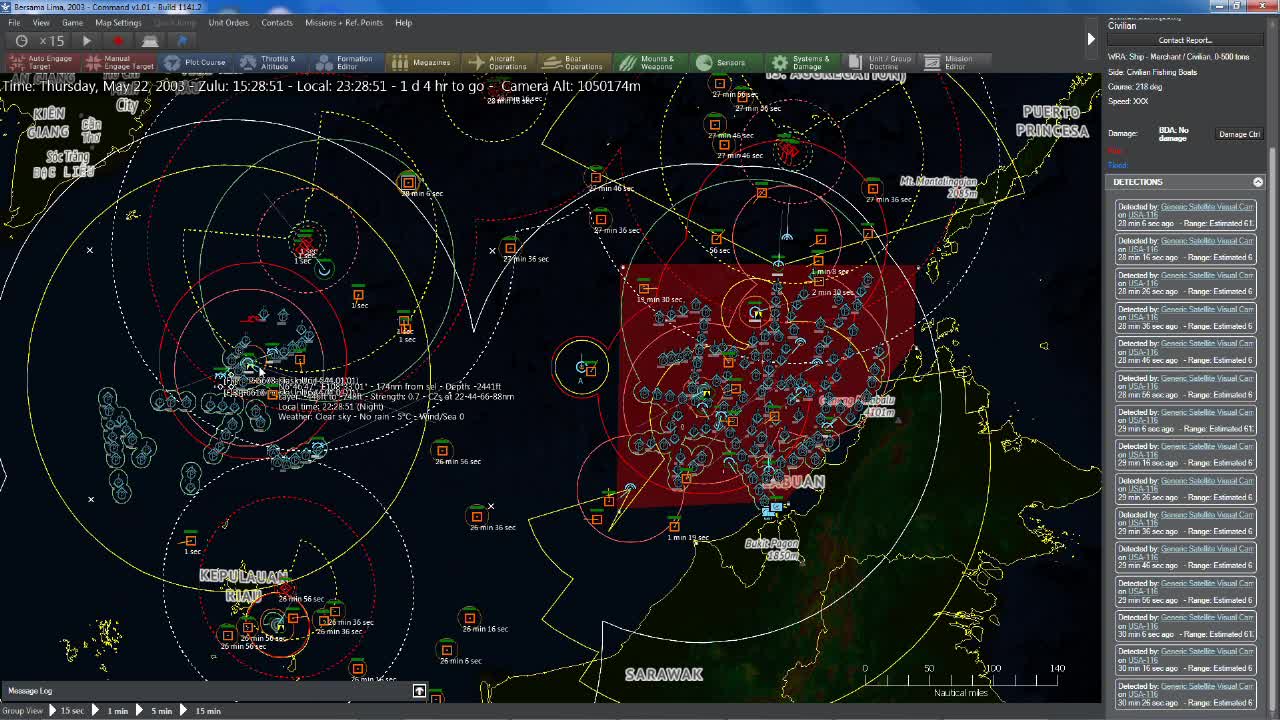Screen dimensions: 1280x720
Task: Click the blue arrow toolbar icon
Action: click(x=182, y=41)
